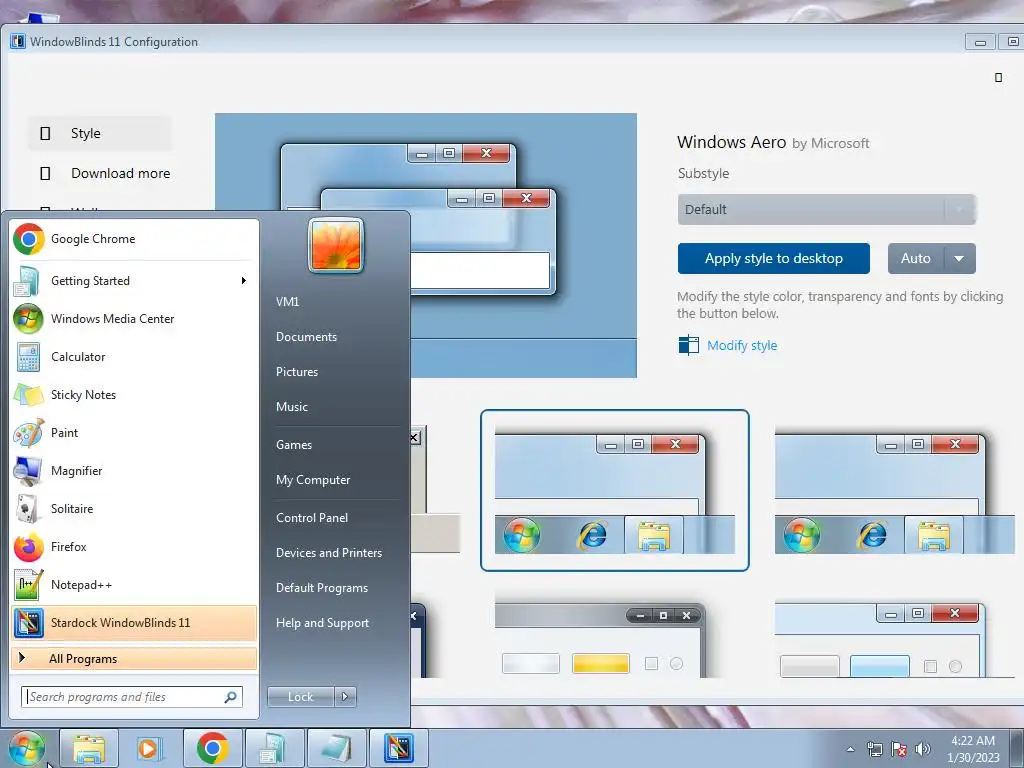
Task: Click Apply style to desktop button
Action: 774,259
